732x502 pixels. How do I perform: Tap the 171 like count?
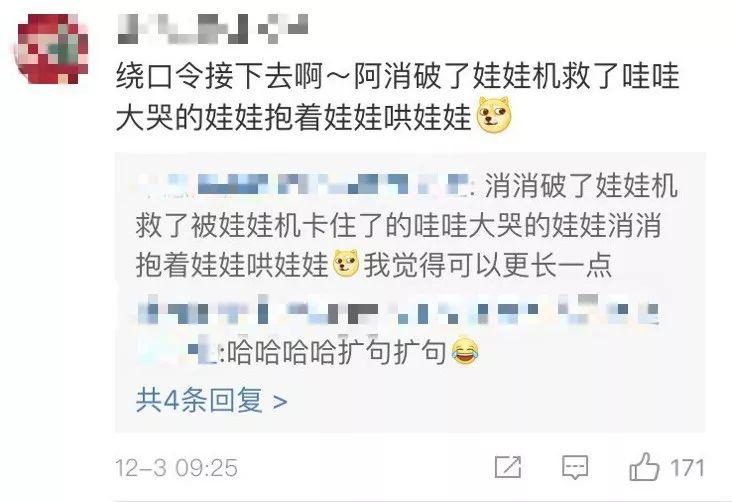coord(687,467)
